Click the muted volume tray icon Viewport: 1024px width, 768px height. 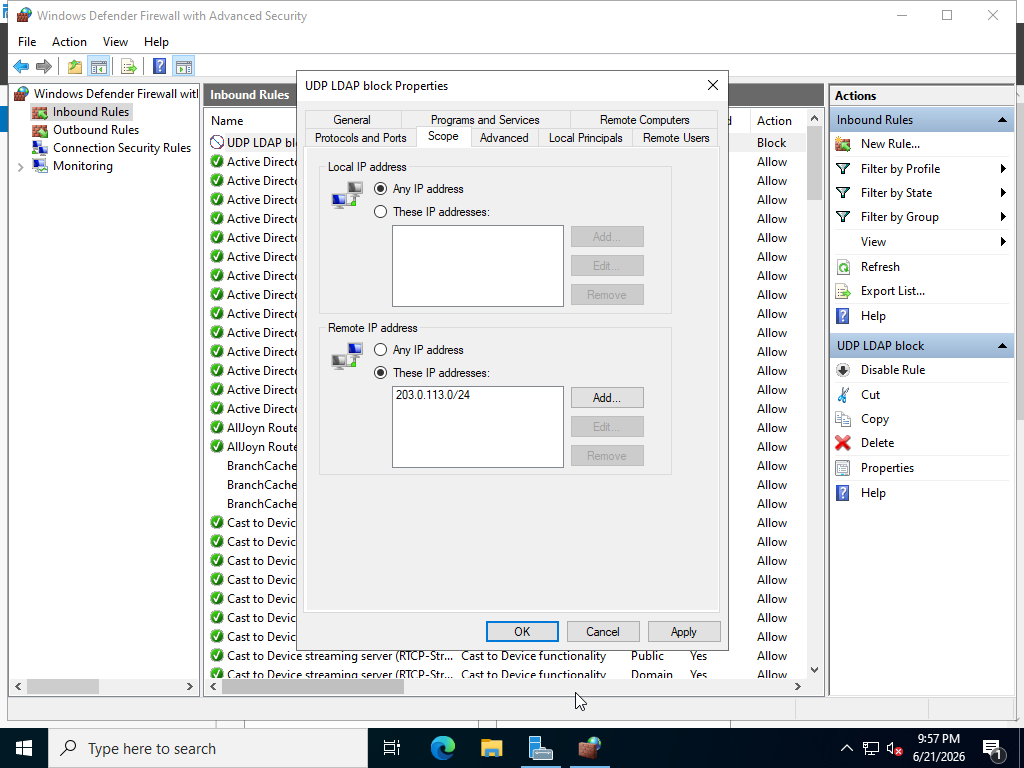pyautogui.click(x=894, y=748)
